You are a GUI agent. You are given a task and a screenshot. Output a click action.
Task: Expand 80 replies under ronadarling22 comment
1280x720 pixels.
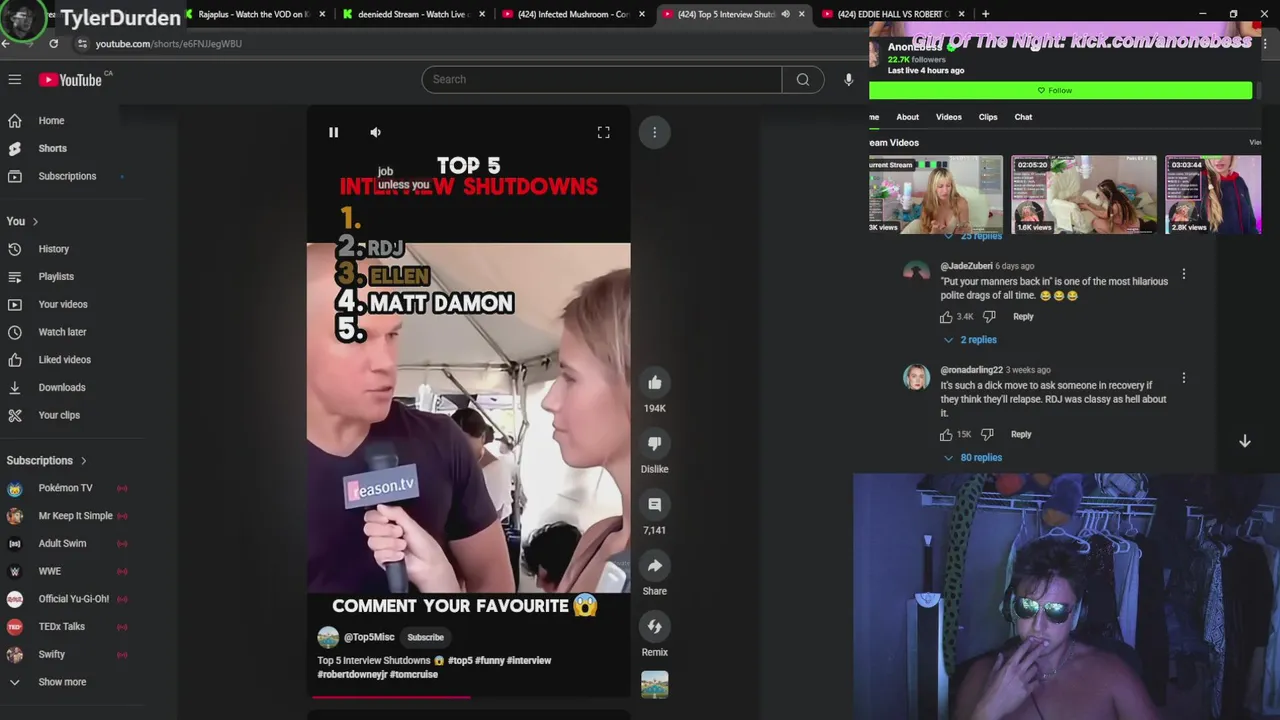[973, 458]
